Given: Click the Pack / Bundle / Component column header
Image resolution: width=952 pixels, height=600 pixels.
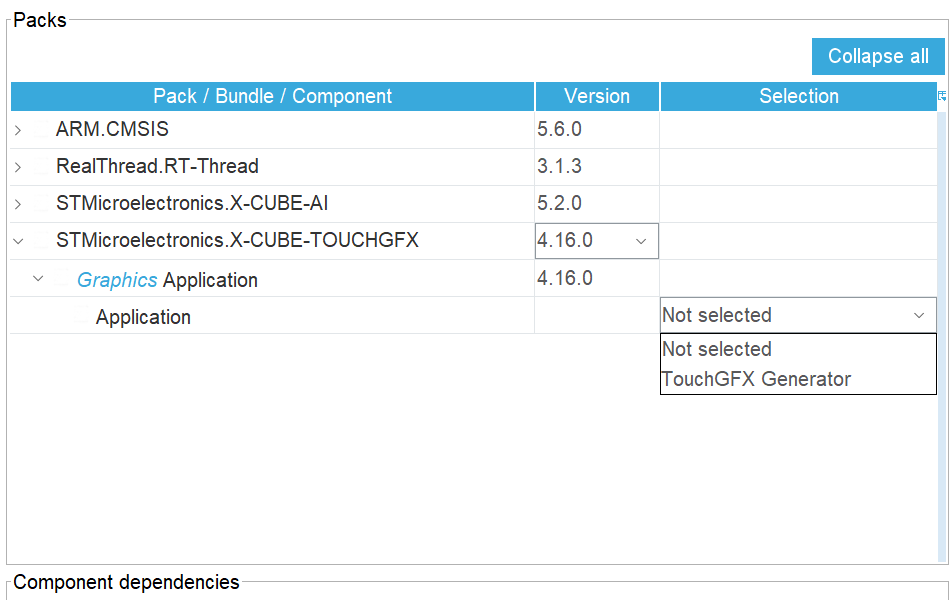Looking at the screenshot, I should 272,96.
